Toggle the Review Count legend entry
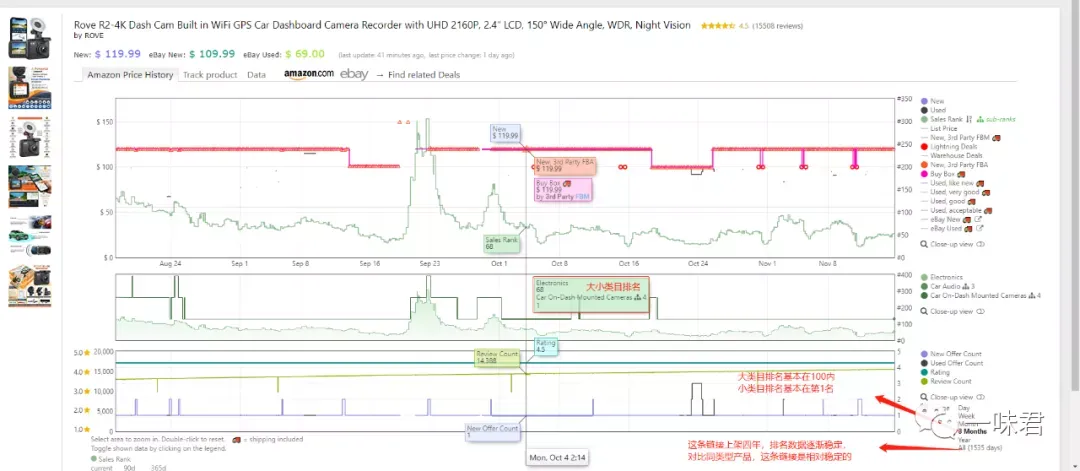 pos(946,381)
